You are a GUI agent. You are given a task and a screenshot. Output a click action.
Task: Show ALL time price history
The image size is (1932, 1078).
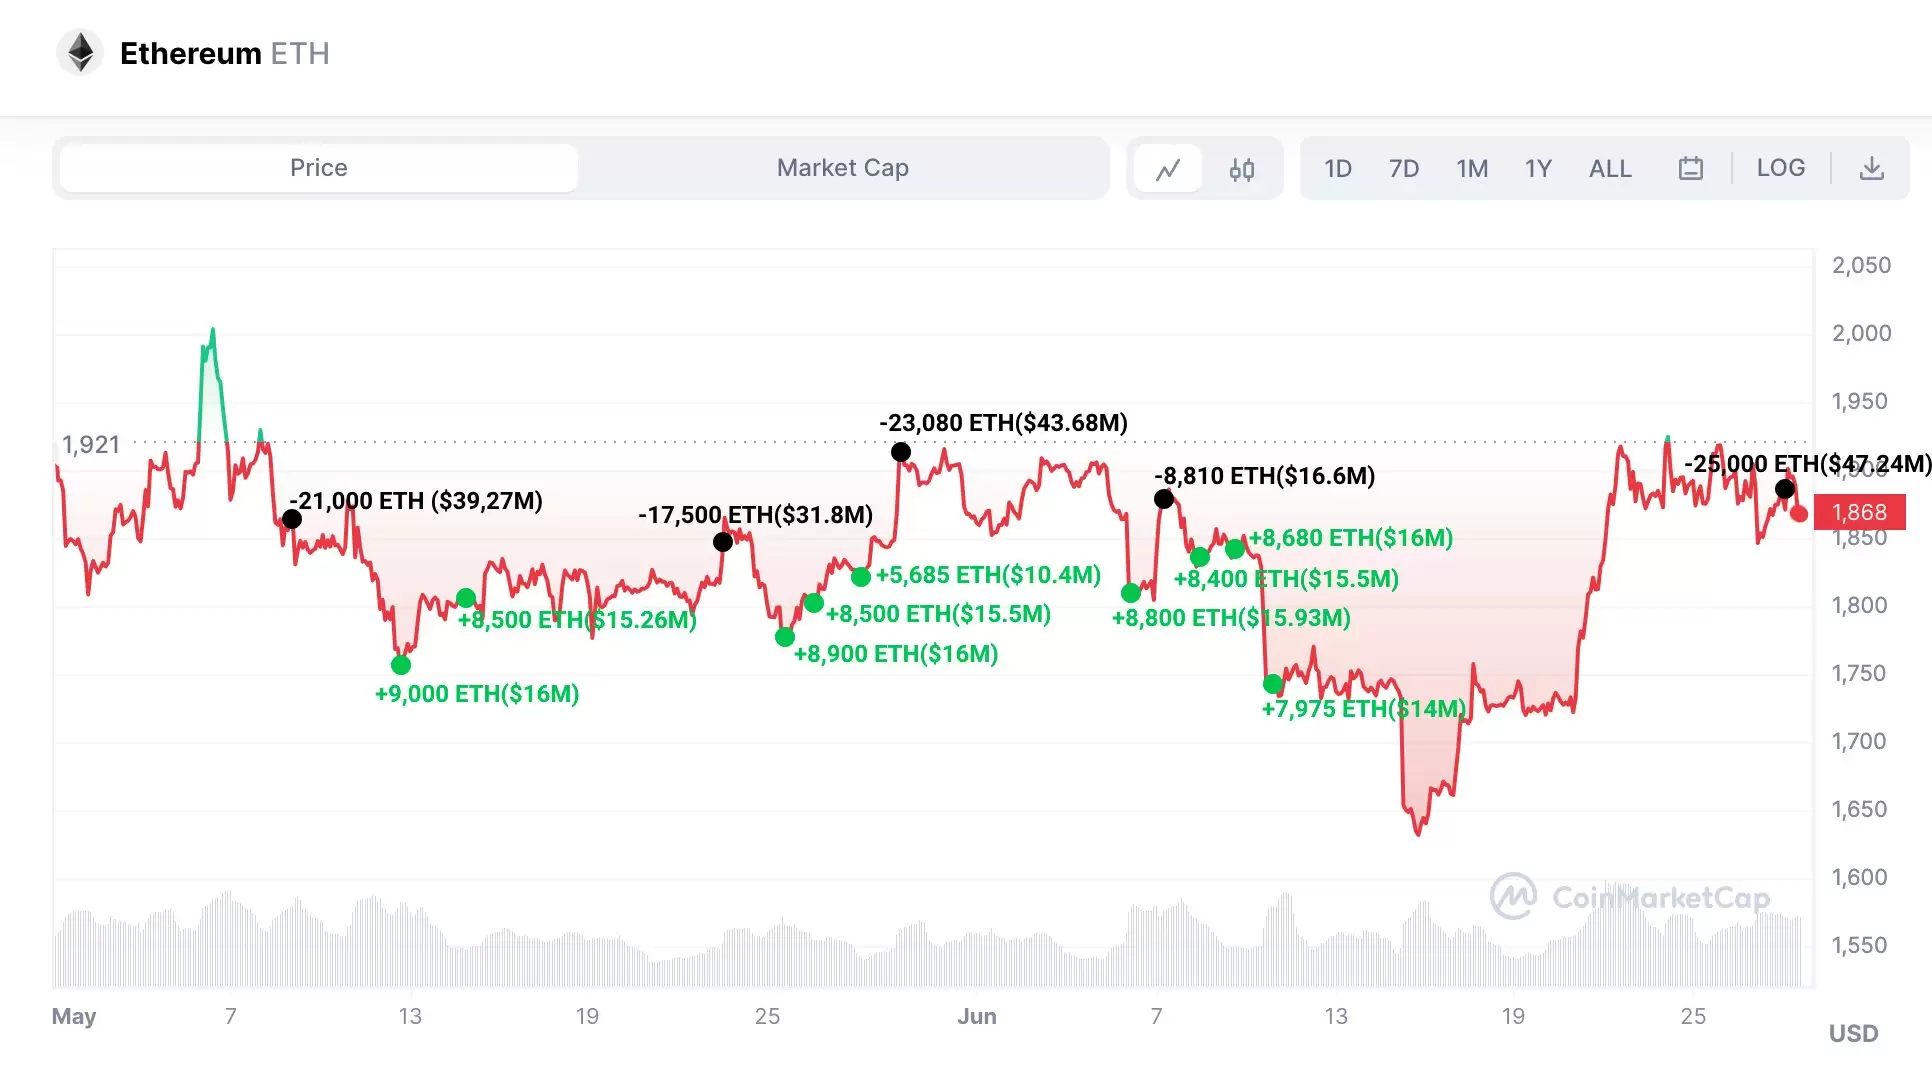tap(1610, 168)
